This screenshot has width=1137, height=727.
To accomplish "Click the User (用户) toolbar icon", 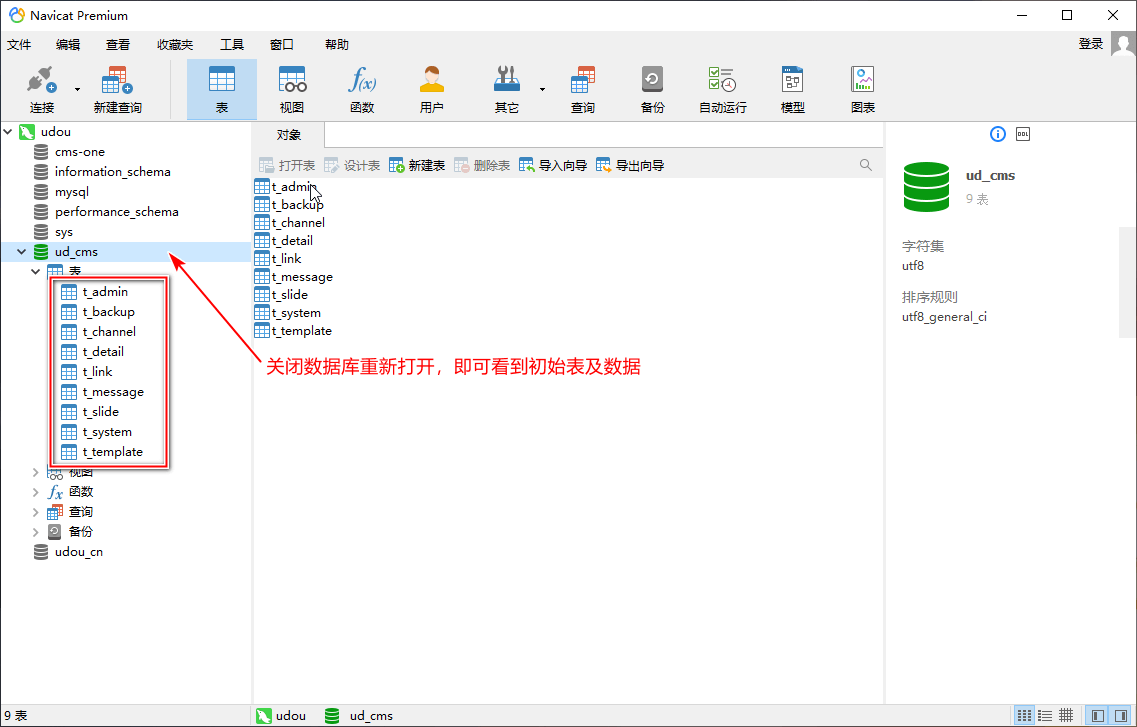I will tap(432, 89).
